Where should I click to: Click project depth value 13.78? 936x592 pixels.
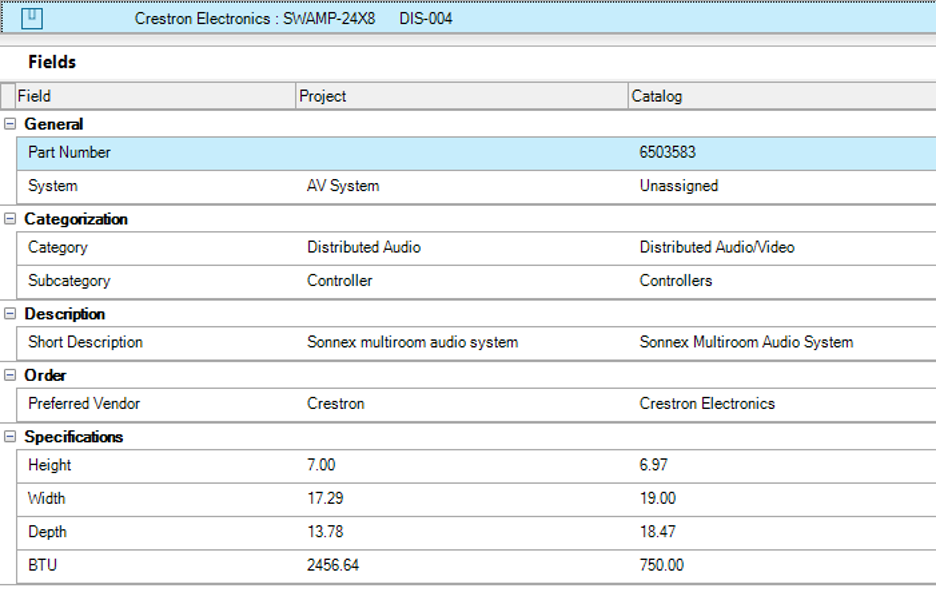[325, 532]
